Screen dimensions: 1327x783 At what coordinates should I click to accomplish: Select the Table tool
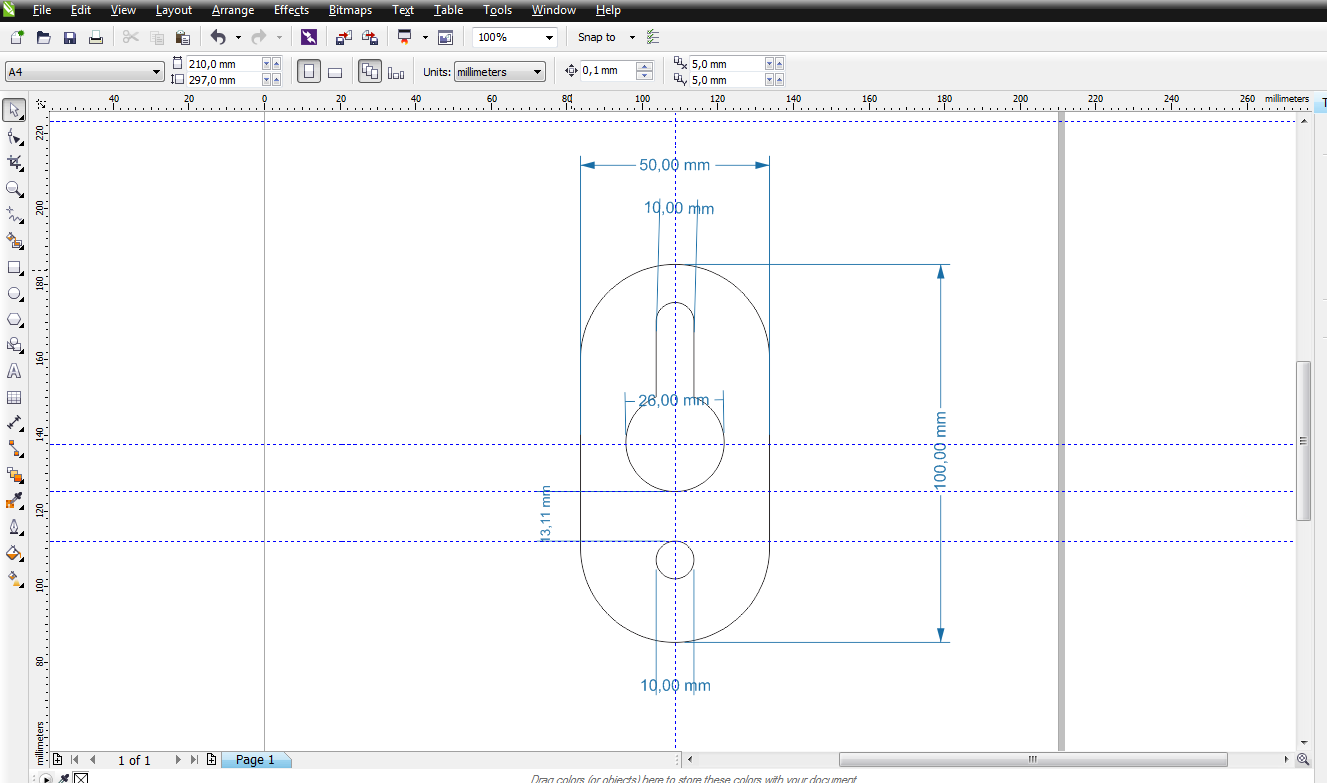click(x=14, y=397)
